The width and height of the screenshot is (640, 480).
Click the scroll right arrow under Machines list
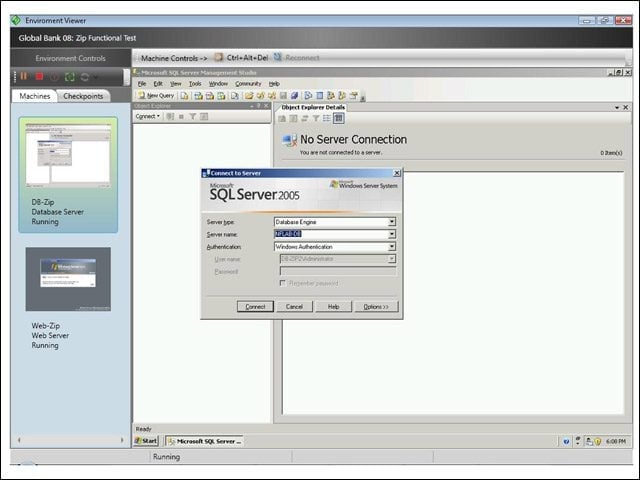tap(122, 440)
